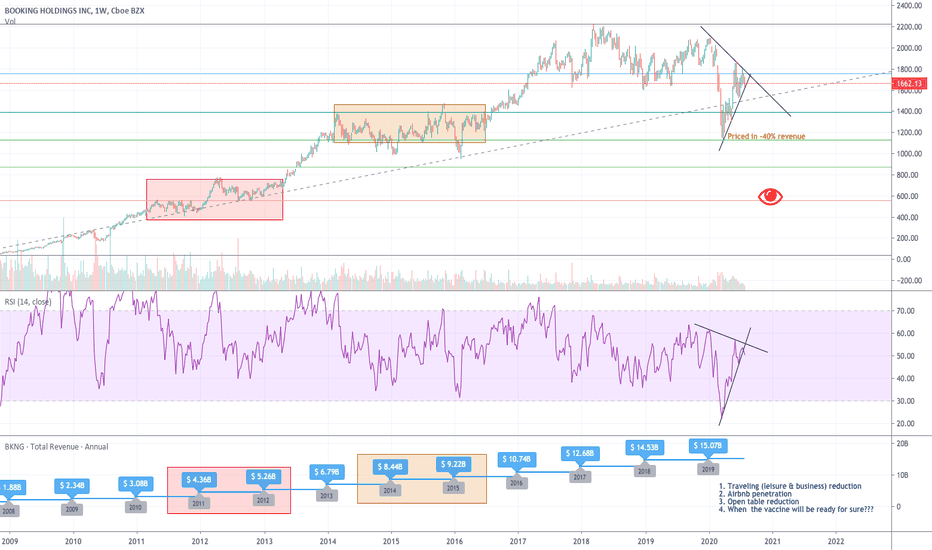
Task: Click the $10.74B revenue label
Action: click(517, 459)
